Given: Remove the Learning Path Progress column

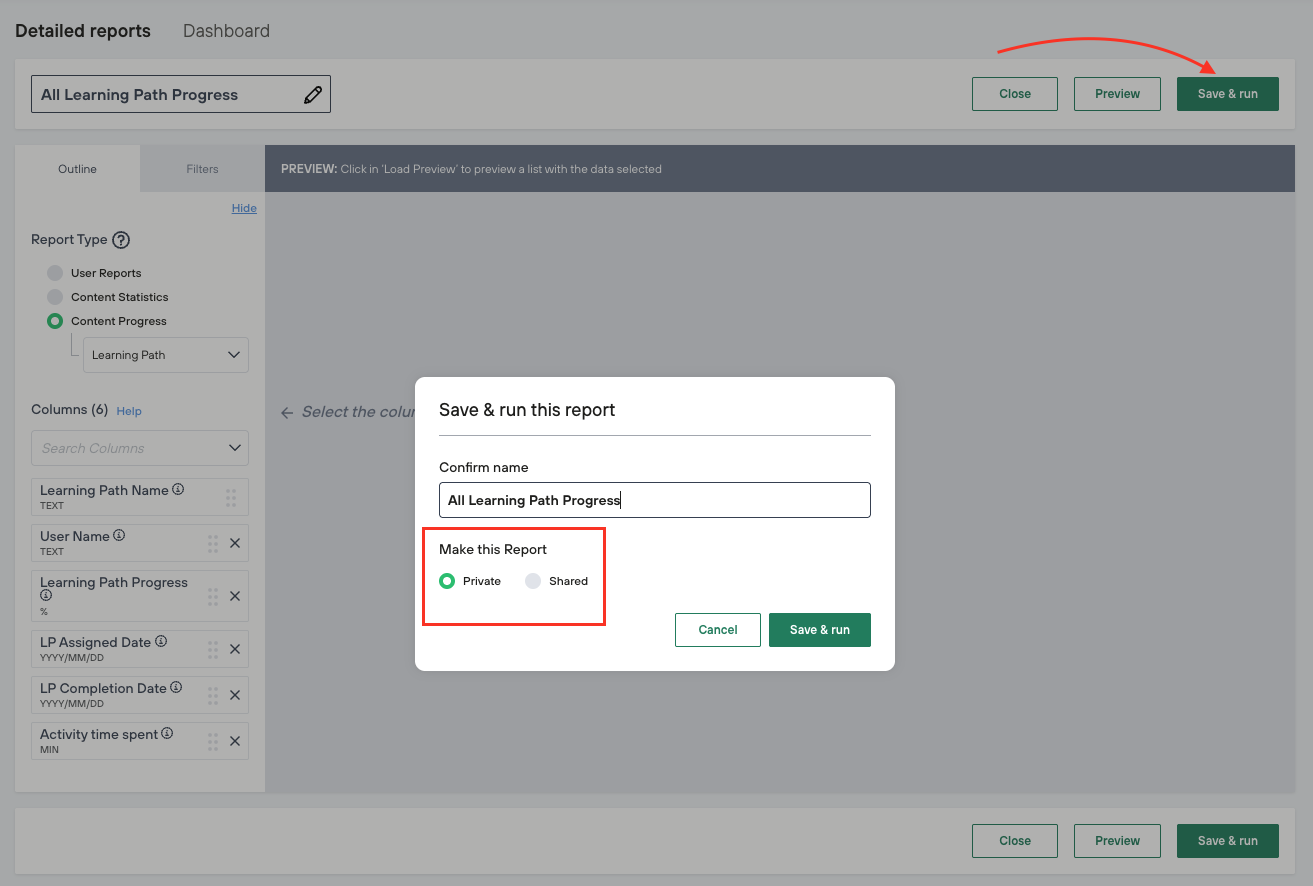Looking at the screenshot, I should pyautogui.click(x=235, y=596).
